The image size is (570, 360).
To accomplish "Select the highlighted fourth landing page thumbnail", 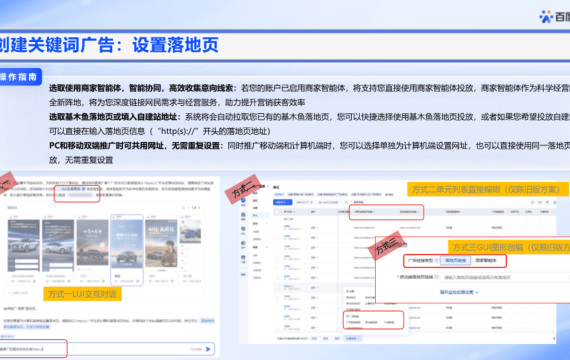I will point(127,250).
